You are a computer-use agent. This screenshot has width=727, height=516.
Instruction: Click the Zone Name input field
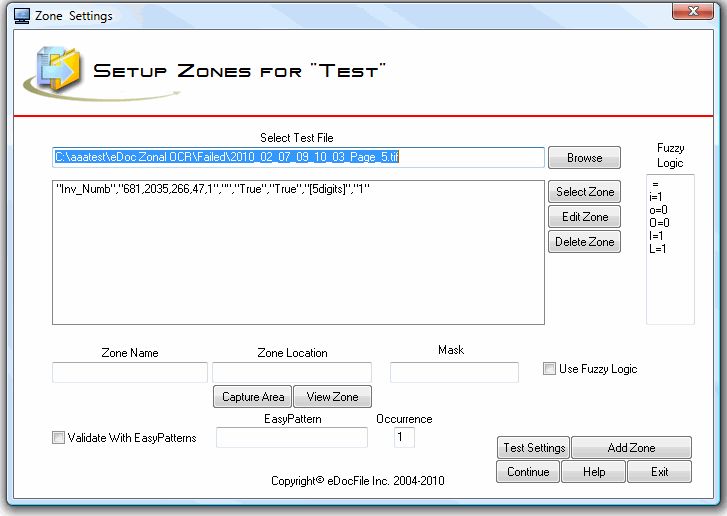(130, 372)
